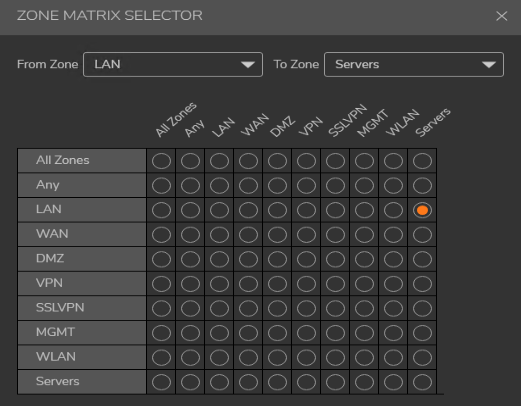Select the Servers to DMZ radio button

point(277,382)
